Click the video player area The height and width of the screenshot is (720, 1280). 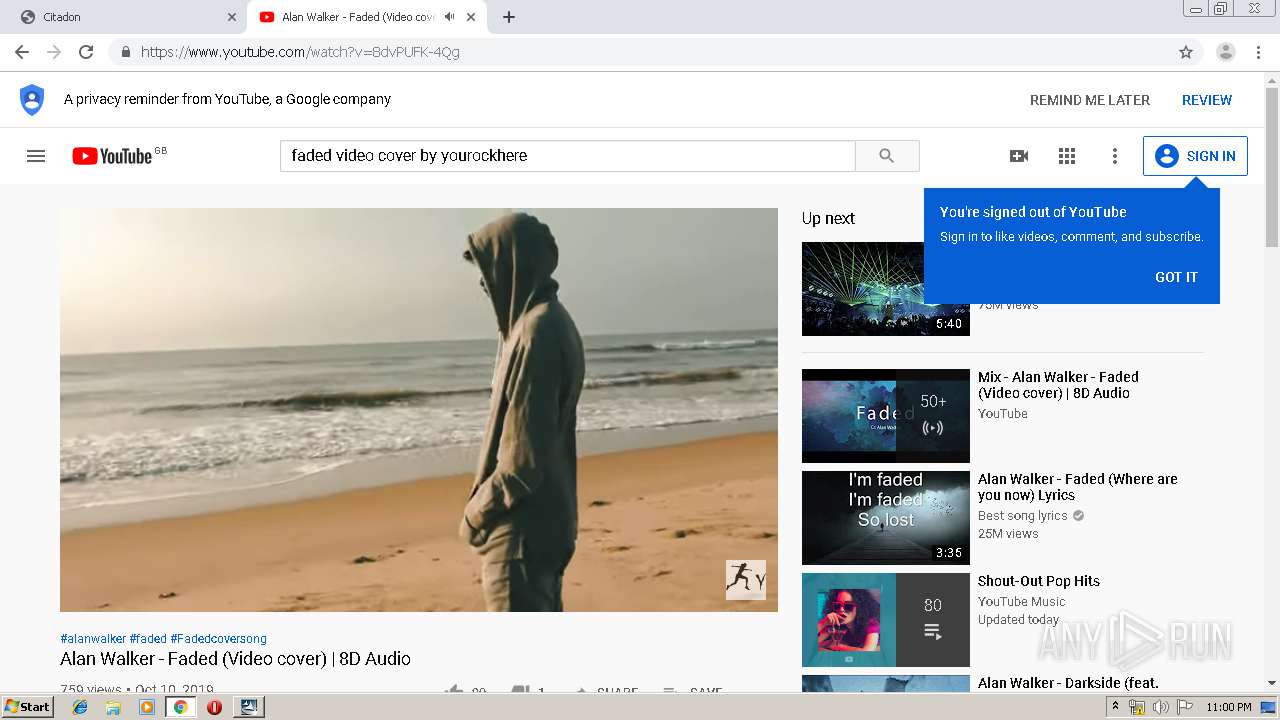pos(419,410)
